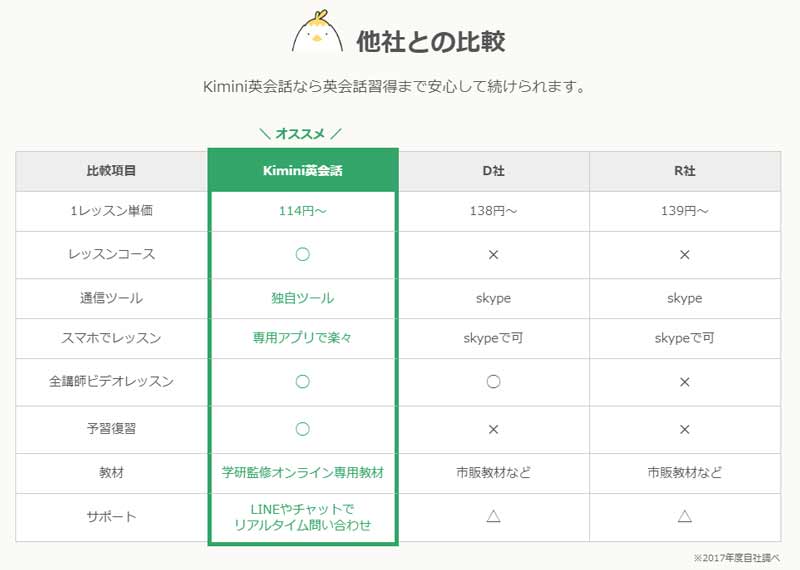Click the 専用アプリで楽々 cell
The image size is (800, 570).
[x=303, y=338]
